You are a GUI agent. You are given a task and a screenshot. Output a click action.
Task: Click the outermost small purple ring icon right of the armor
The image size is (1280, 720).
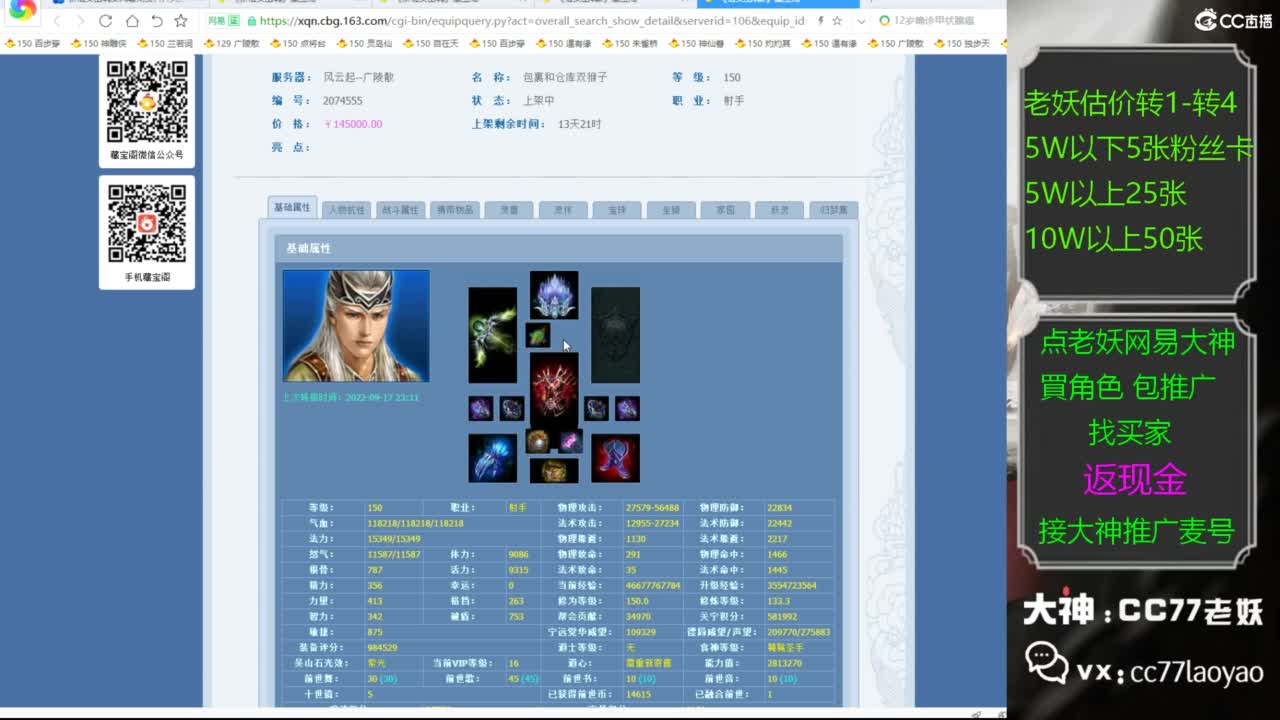tap(627, 408)
